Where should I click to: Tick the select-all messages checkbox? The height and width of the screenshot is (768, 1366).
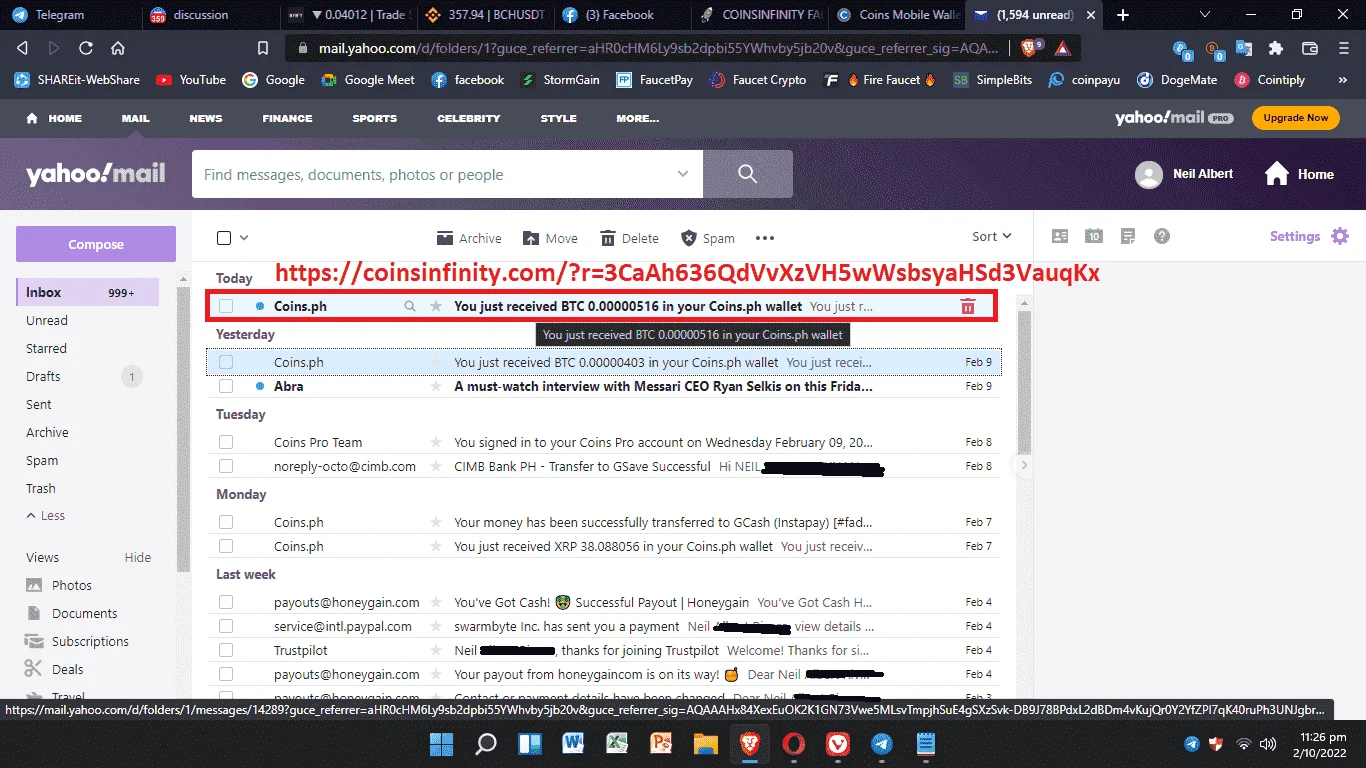pos(224,238)
